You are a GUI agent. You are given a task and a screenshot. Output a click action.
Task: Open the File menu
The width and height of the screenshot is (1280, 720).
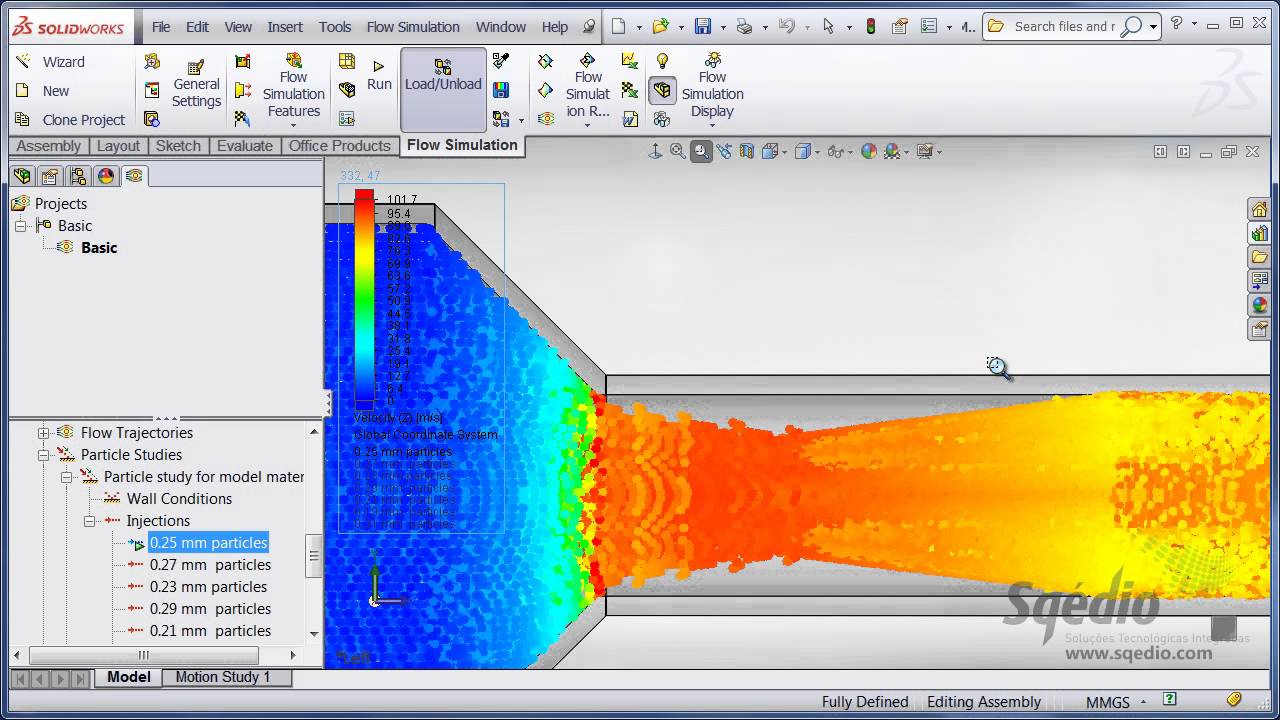click(161, 27)
